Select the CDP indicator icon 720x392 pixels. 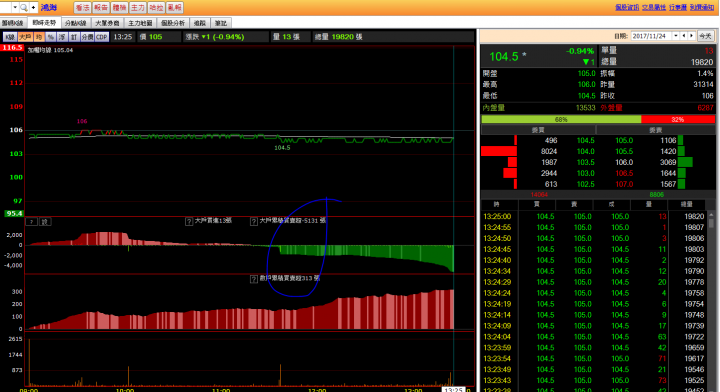click(101, 37)
